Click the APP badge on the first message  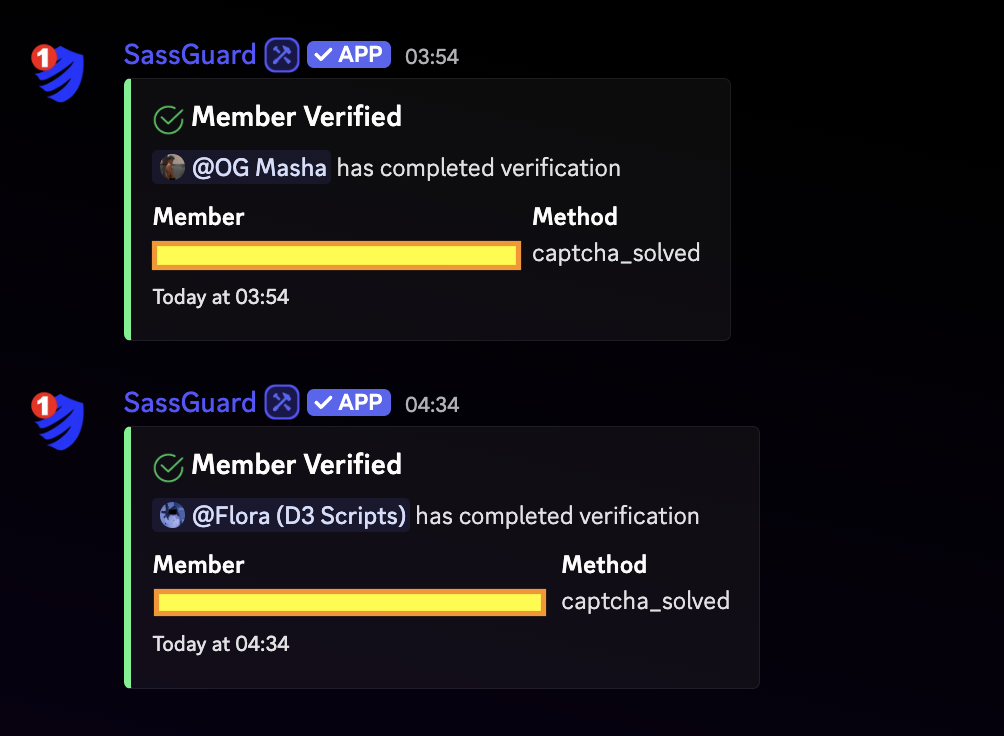click(x=348, y=55)
